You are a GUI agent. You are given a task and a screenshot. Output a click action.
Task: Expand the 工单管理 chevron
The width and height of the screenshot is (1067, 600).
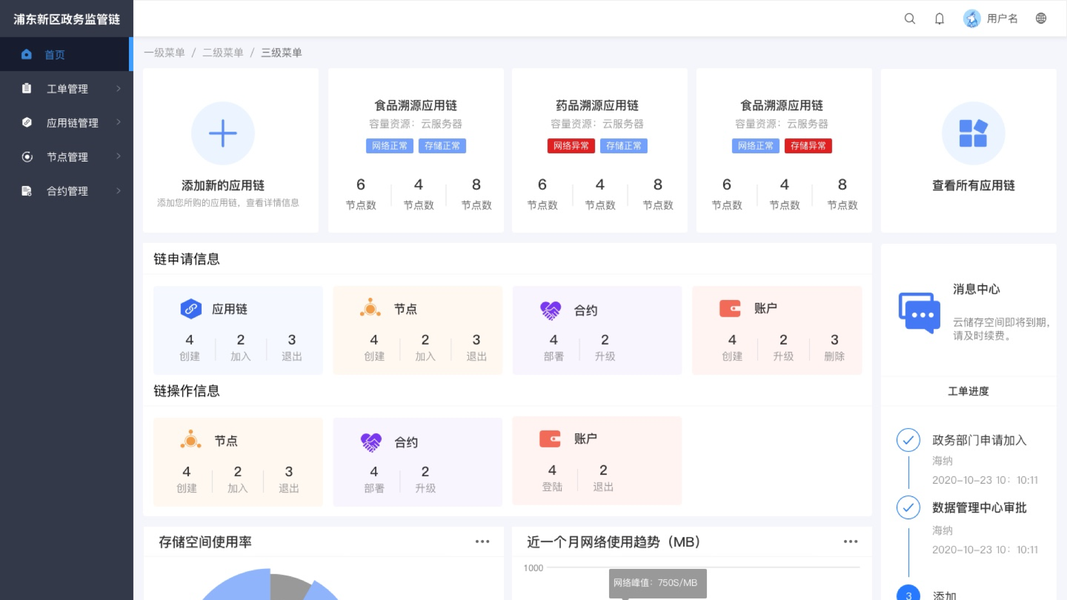(x=118, y=88)
